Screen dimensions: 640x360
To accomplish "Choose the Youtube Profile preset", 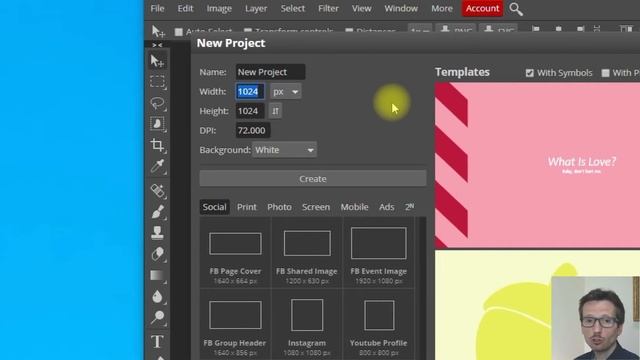I will (378, 325).
